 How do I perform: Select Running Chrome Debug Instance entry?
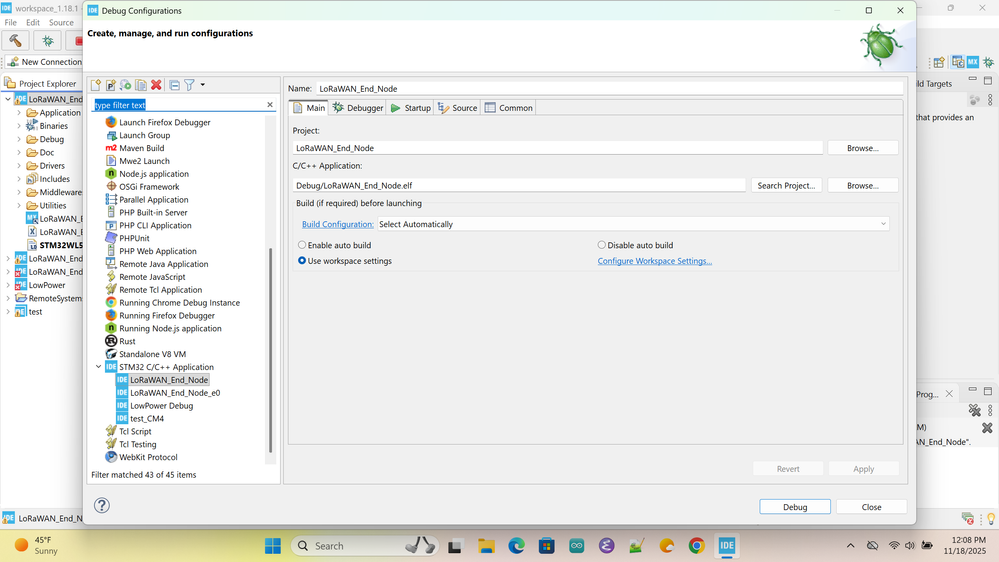(179, 303)
